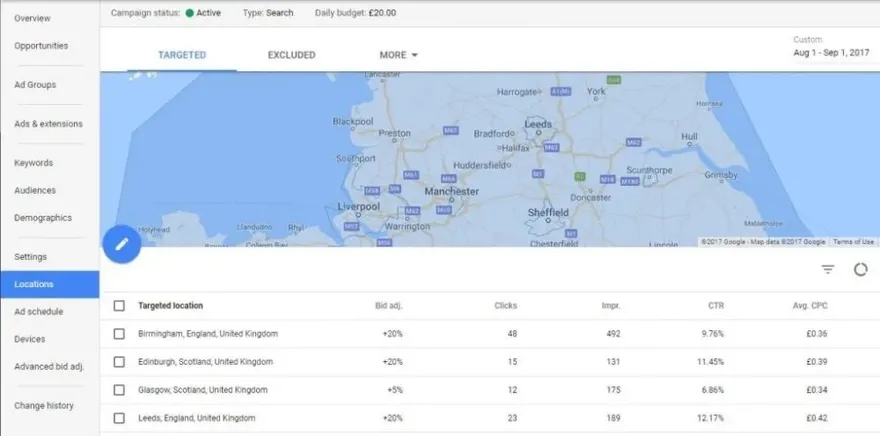The width and height of the screenshot is (880, 436).
Task: Switch to the EXCLUDED tab
Action: pos(291,55)
